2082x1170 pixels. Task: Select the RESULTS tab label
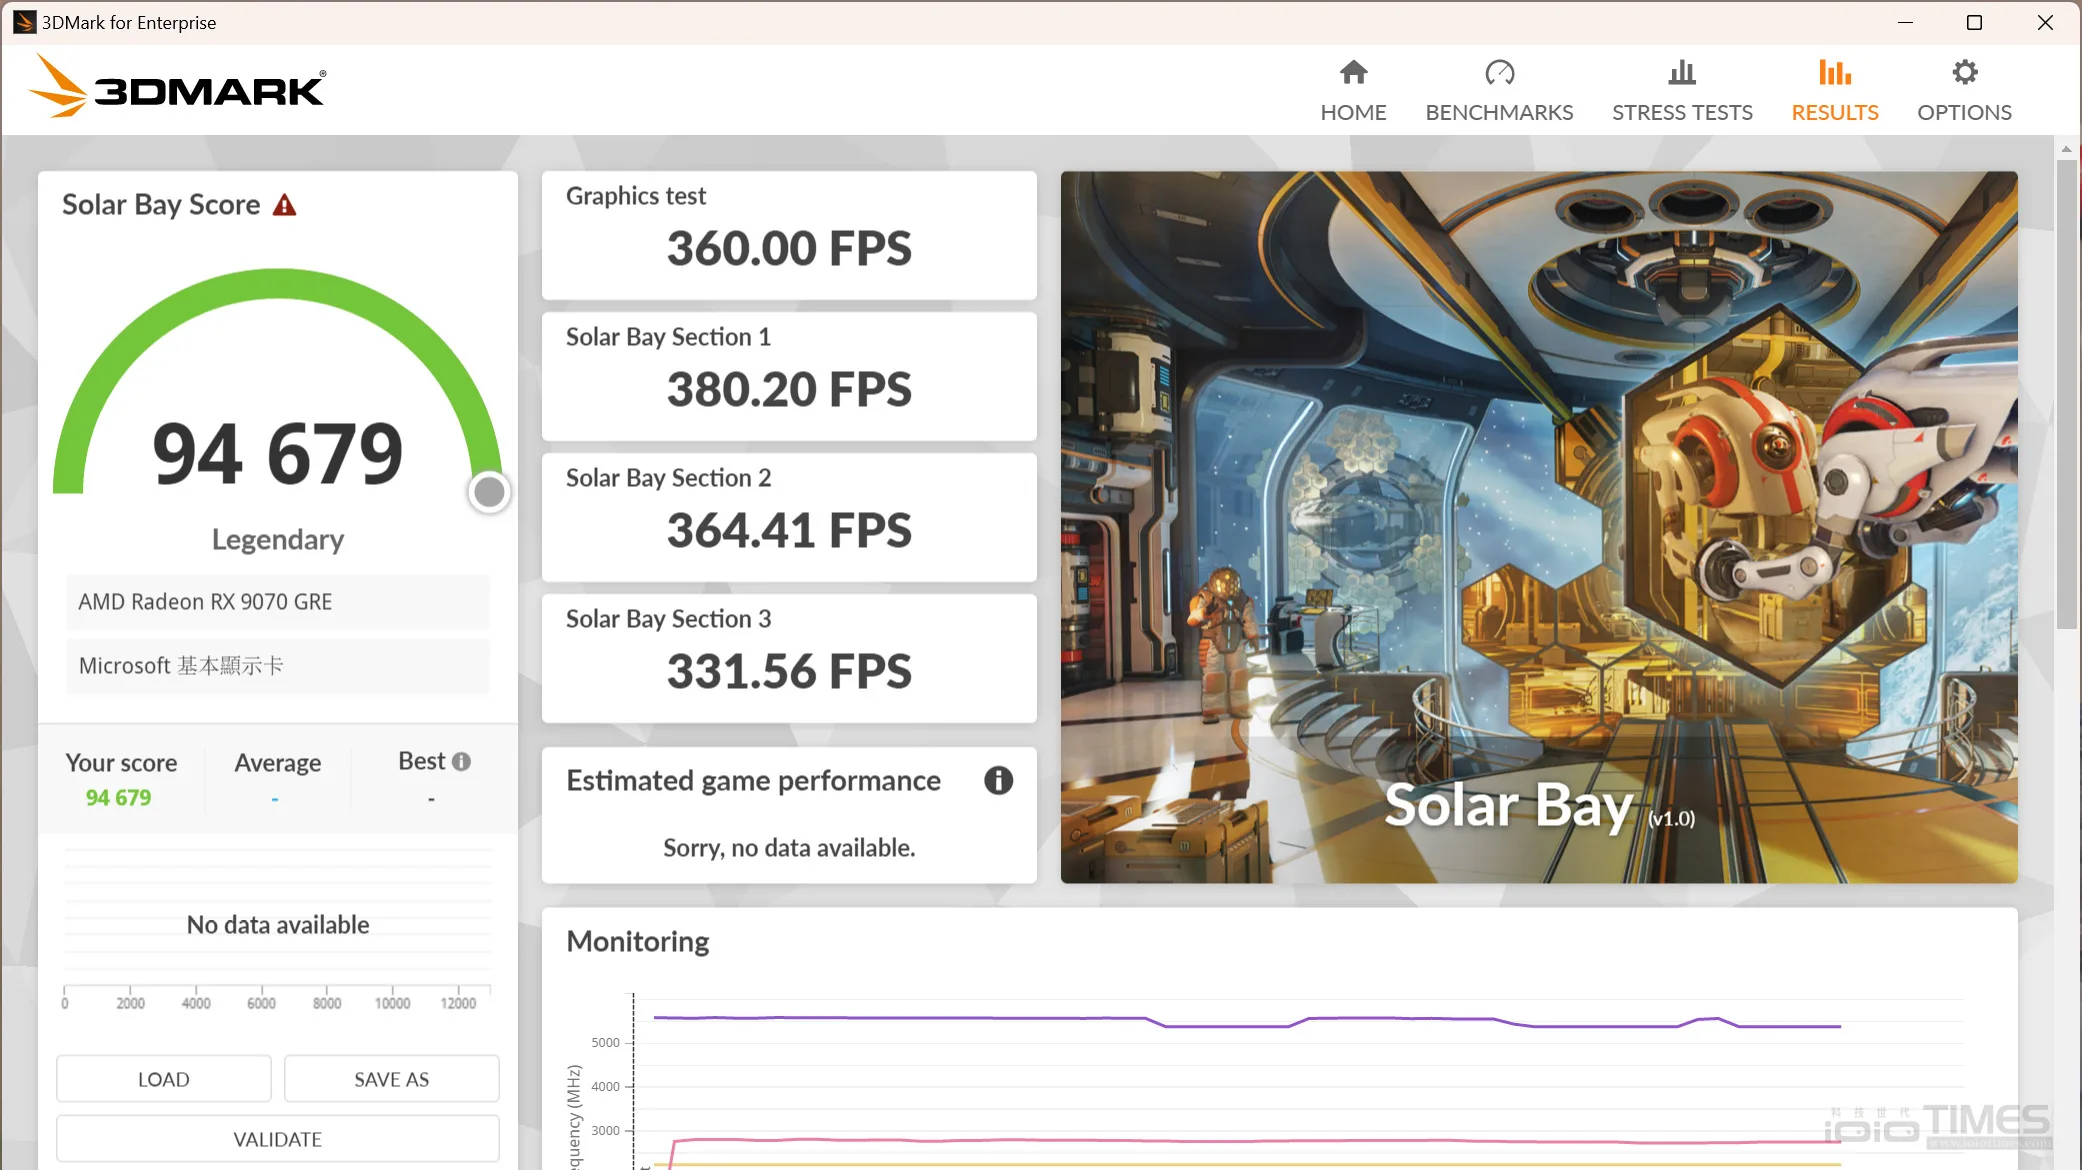(x=1834, y=112)
